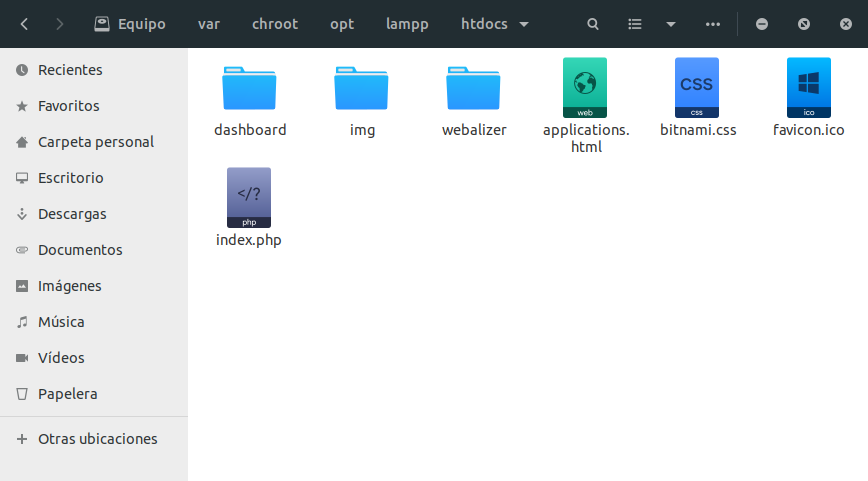Open the htdocs path dropdown arrow
The width and height of the screenshot is (868, 481).
pyautogui.click(x=525, y=24)
